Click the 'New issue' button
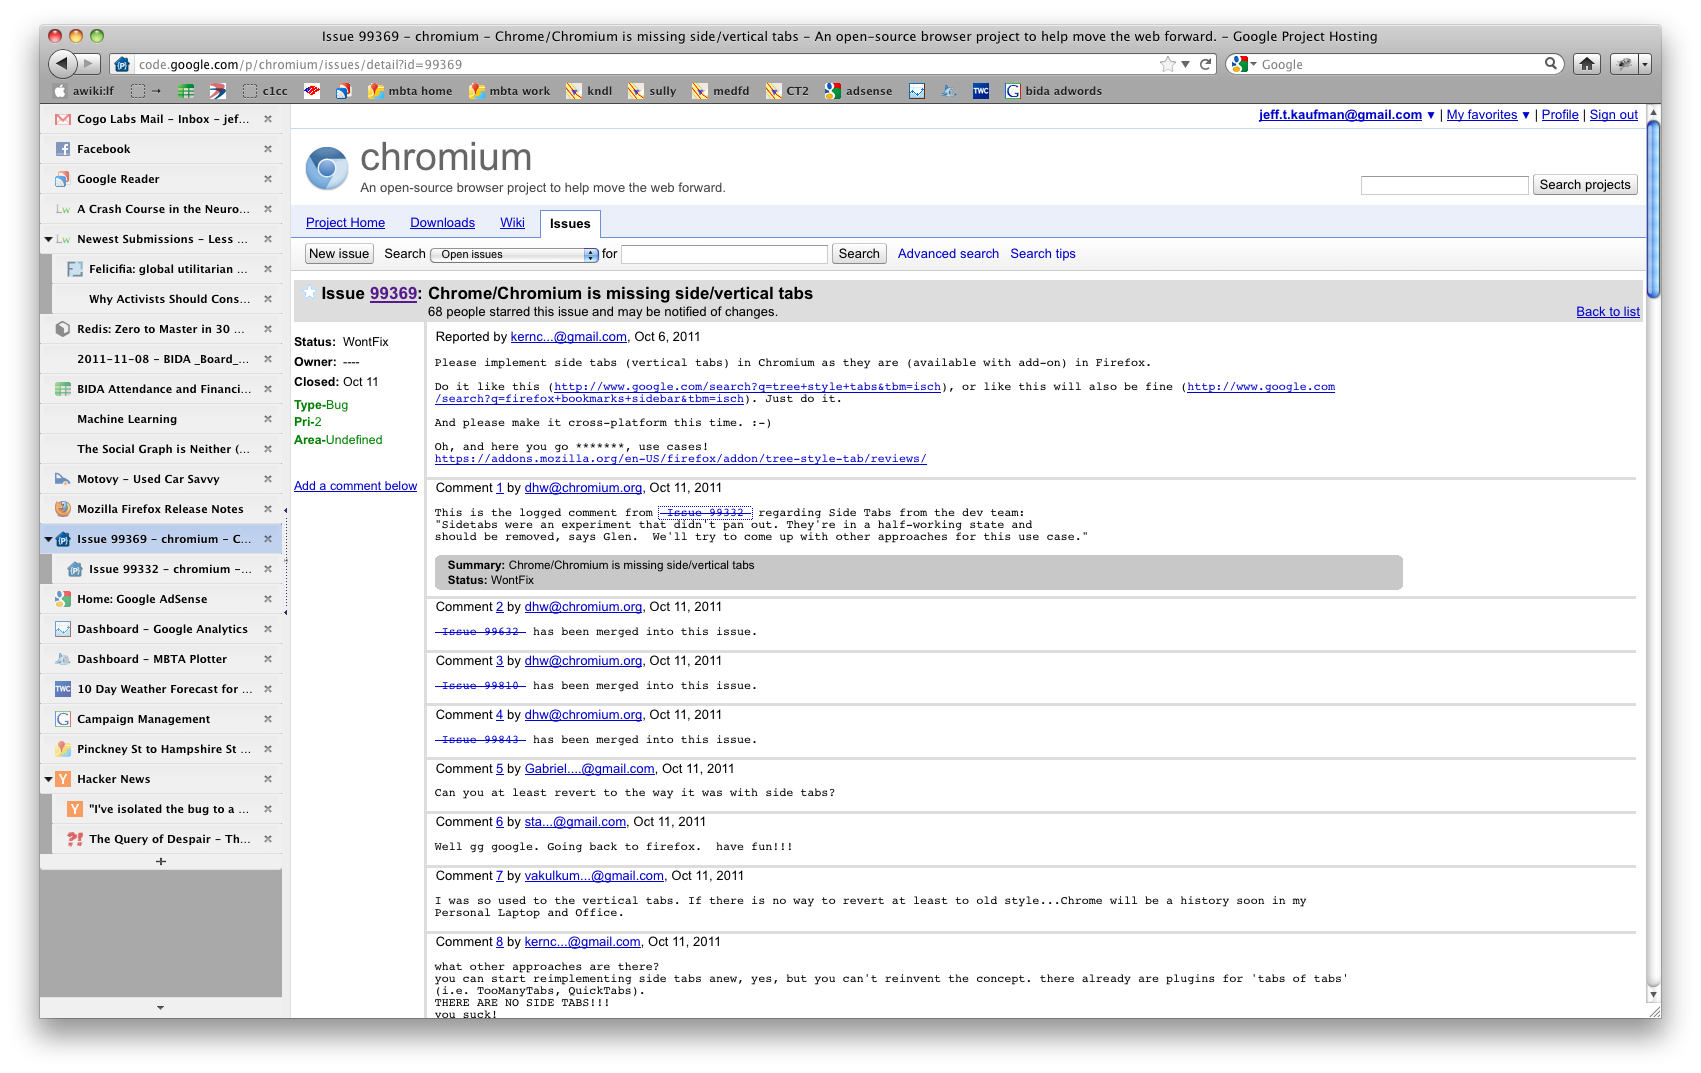Viewport: 1701px width, 1073px height. tap(339, 254)
